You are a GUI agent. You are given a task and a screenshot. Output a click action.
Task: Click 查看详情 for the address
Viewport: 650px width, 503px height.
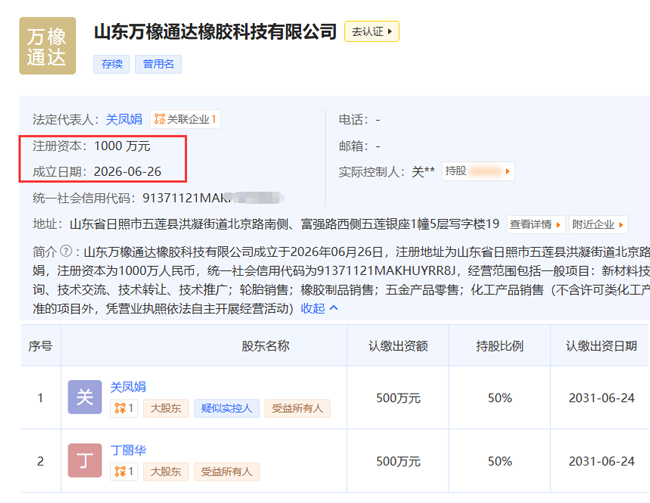(535, 224)
